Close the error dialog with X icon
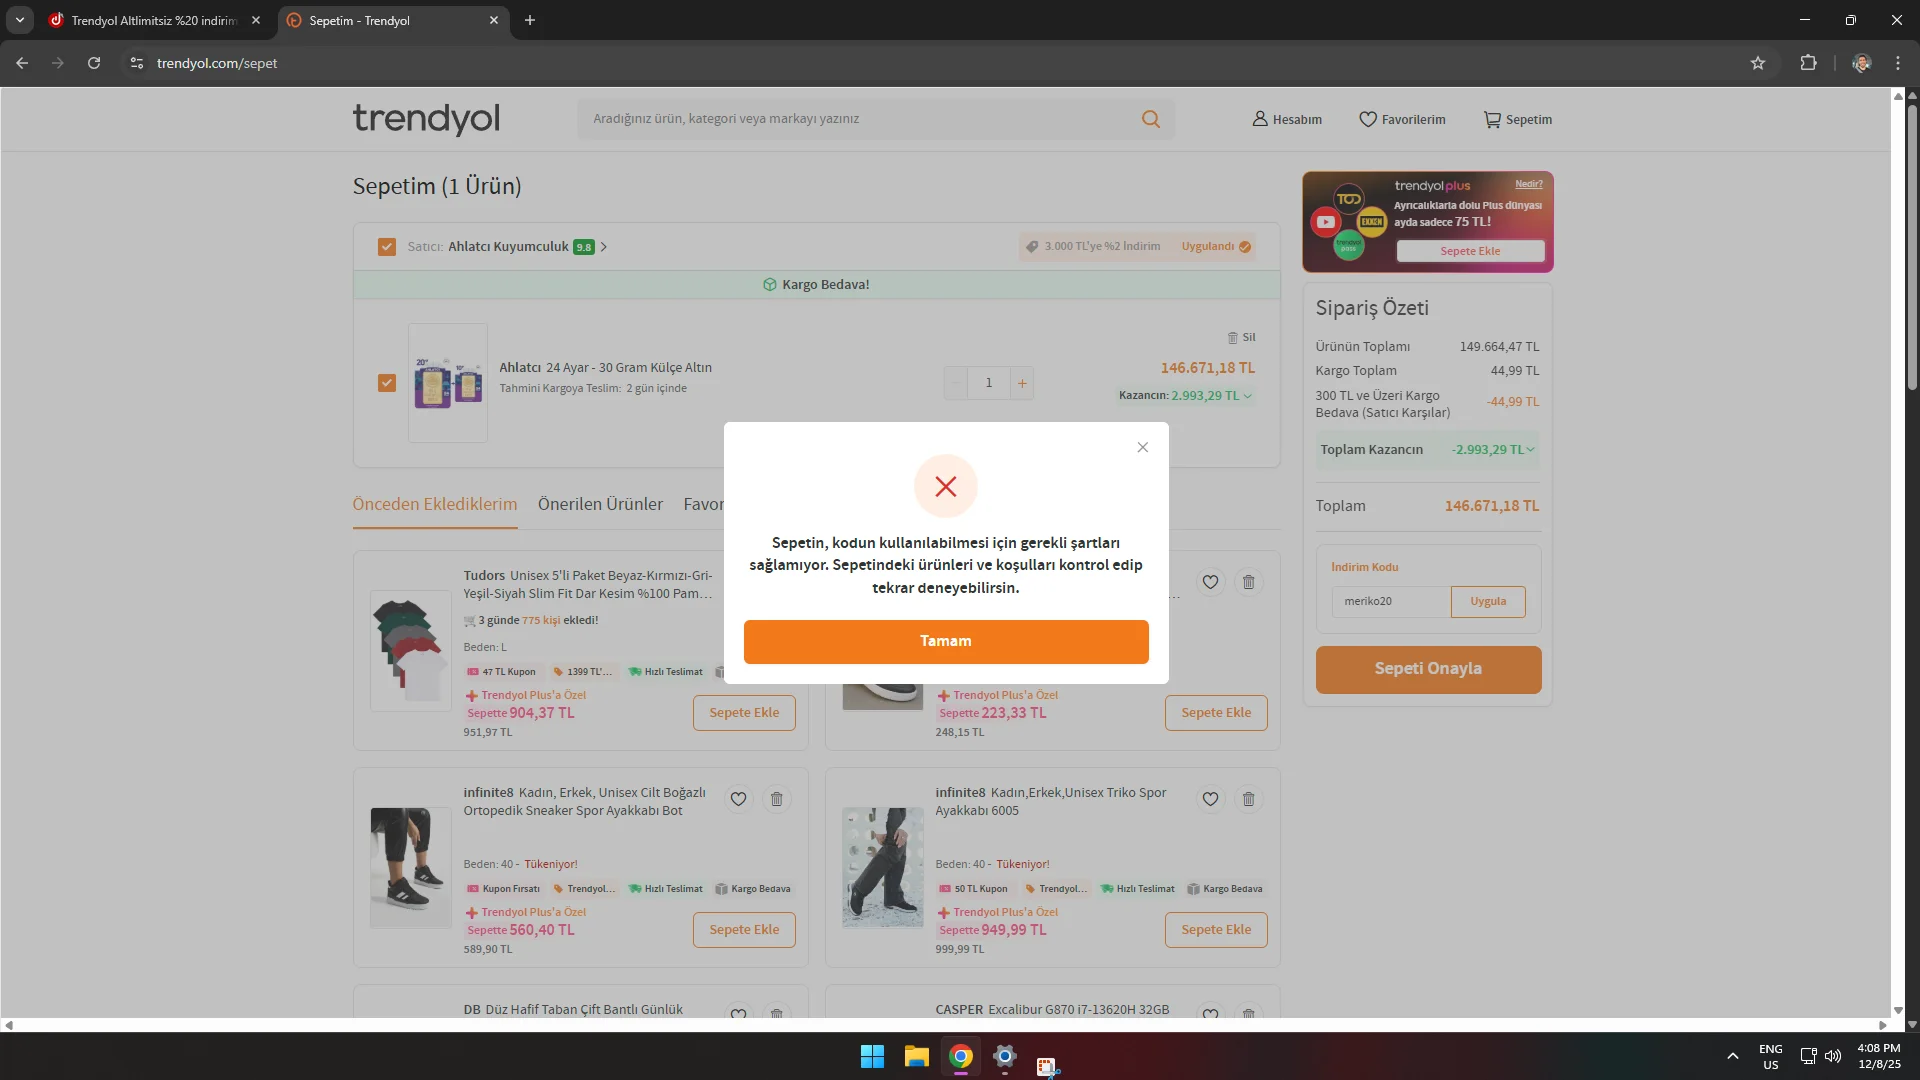This screenshot has height=1080, width=1920. click(1142, 447)
